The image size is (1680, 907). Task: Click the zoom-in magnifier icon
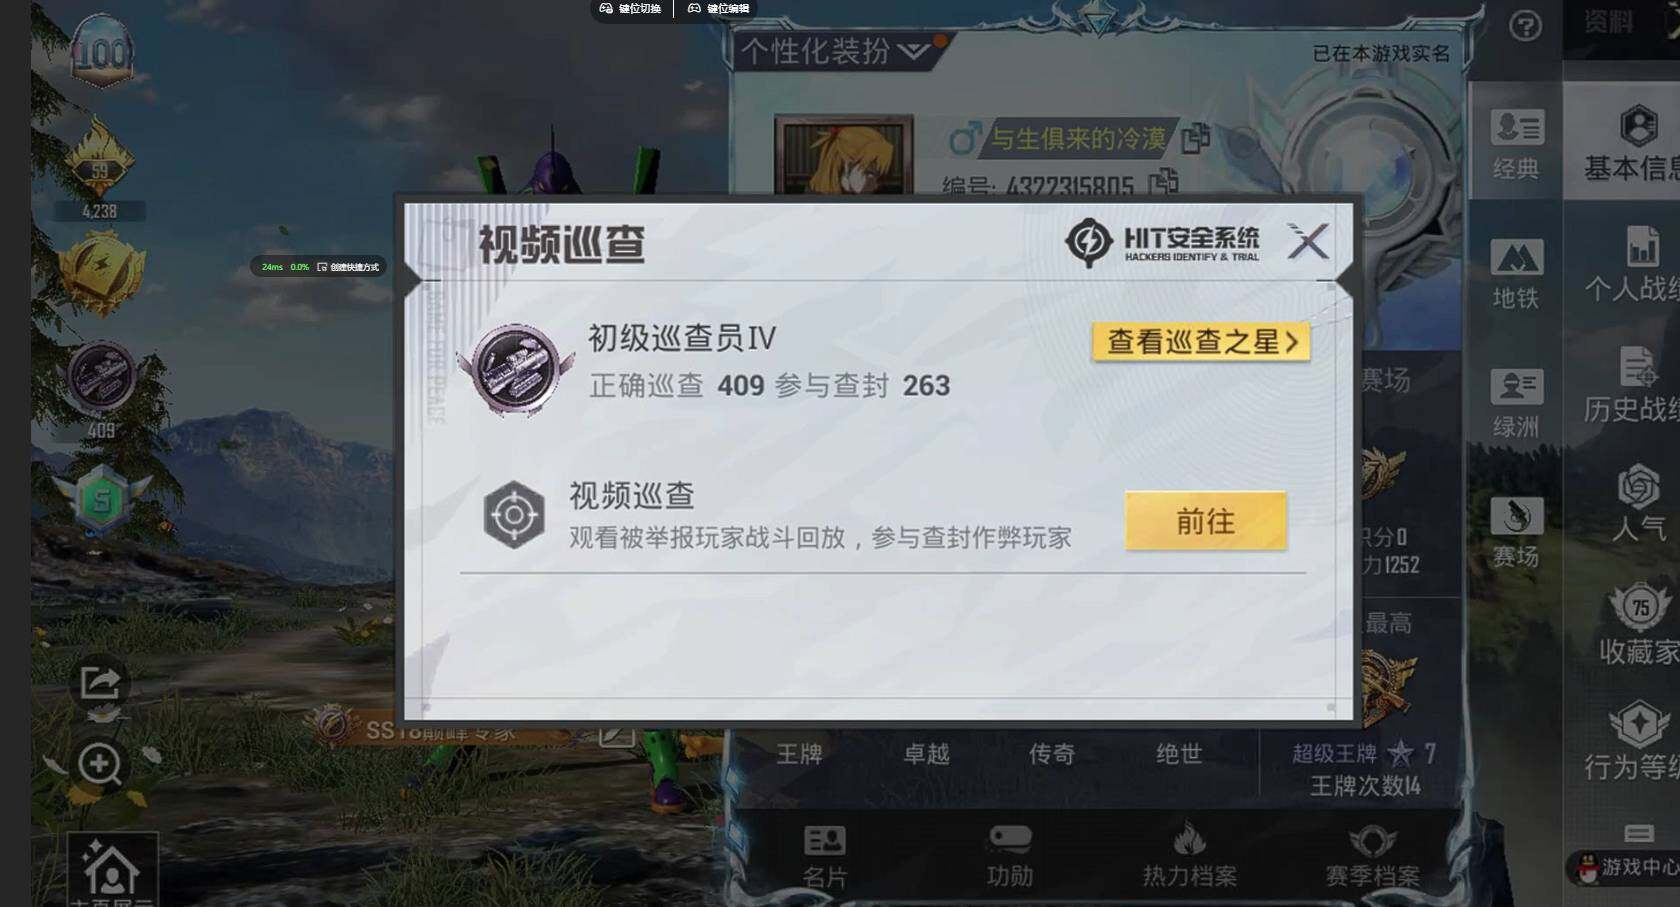pyautogui.click(x=100, y=765)
